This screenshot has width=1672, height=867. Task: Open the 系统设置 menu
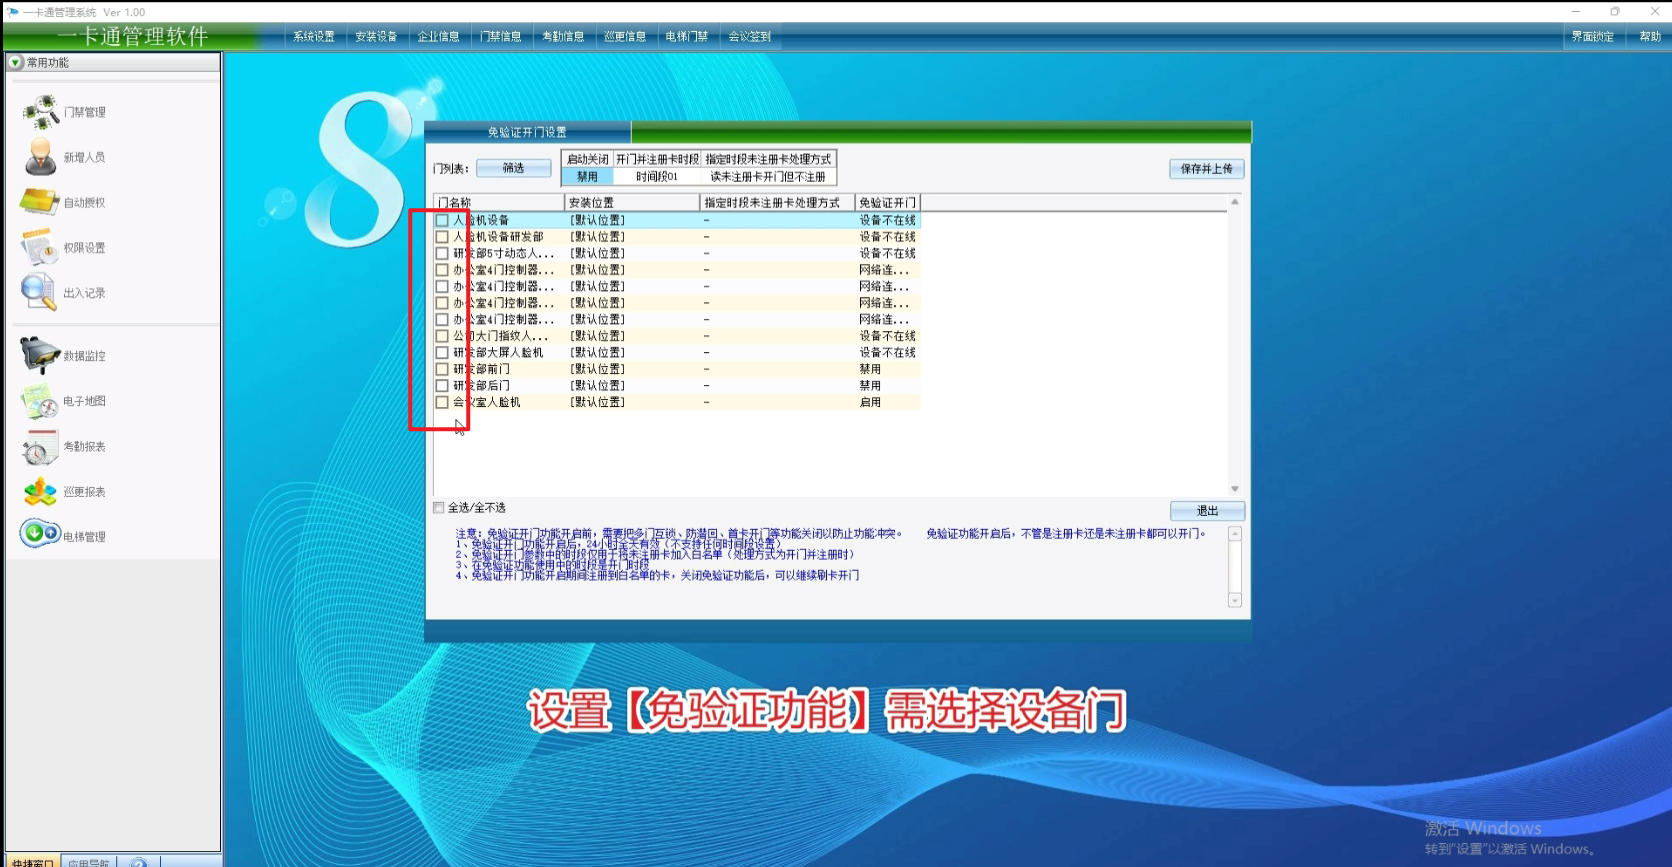tap(314, 36)
